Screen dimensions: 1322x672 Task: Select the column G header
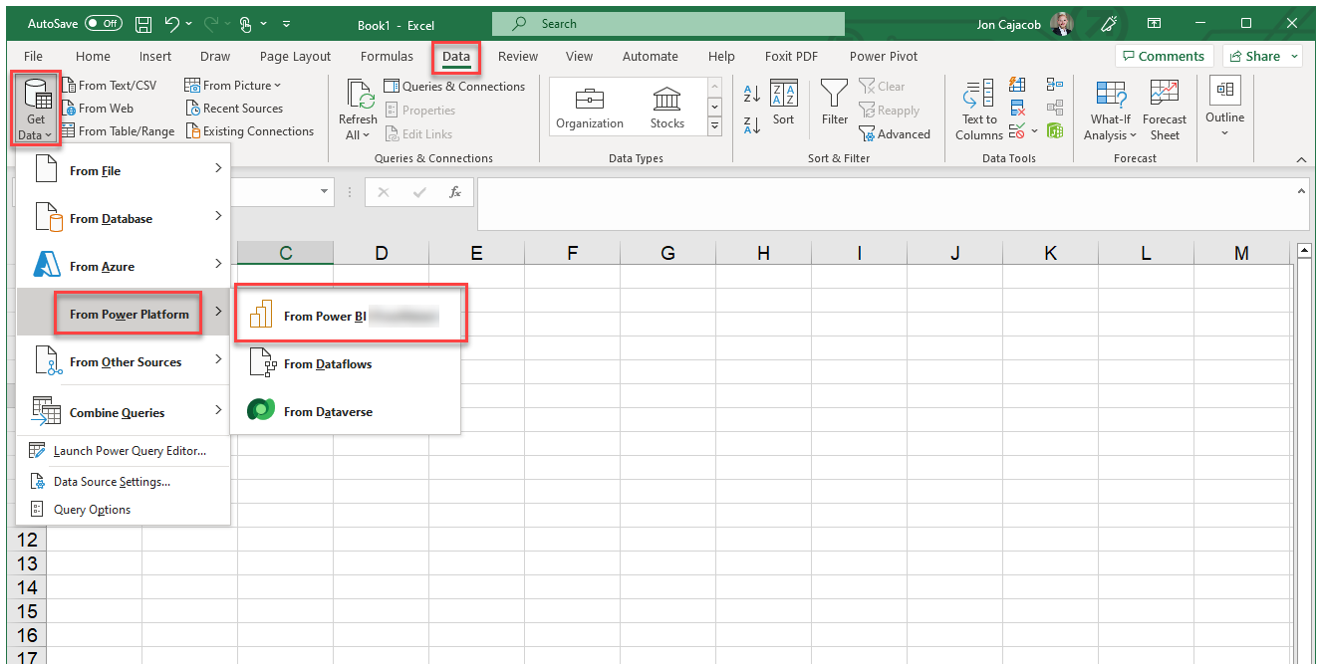click(667, 253)
